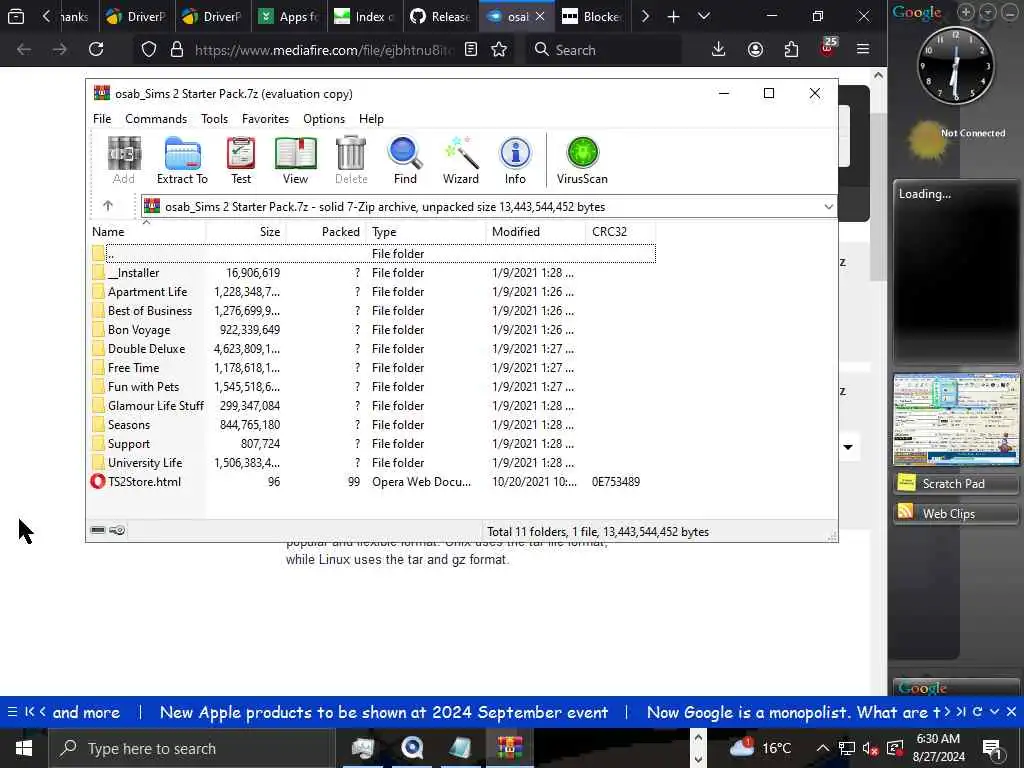Click the sidebar screenshot thumbnail
Image resolution: width=1024 pixels, height=768 pixels.
(x=955, y=419)
